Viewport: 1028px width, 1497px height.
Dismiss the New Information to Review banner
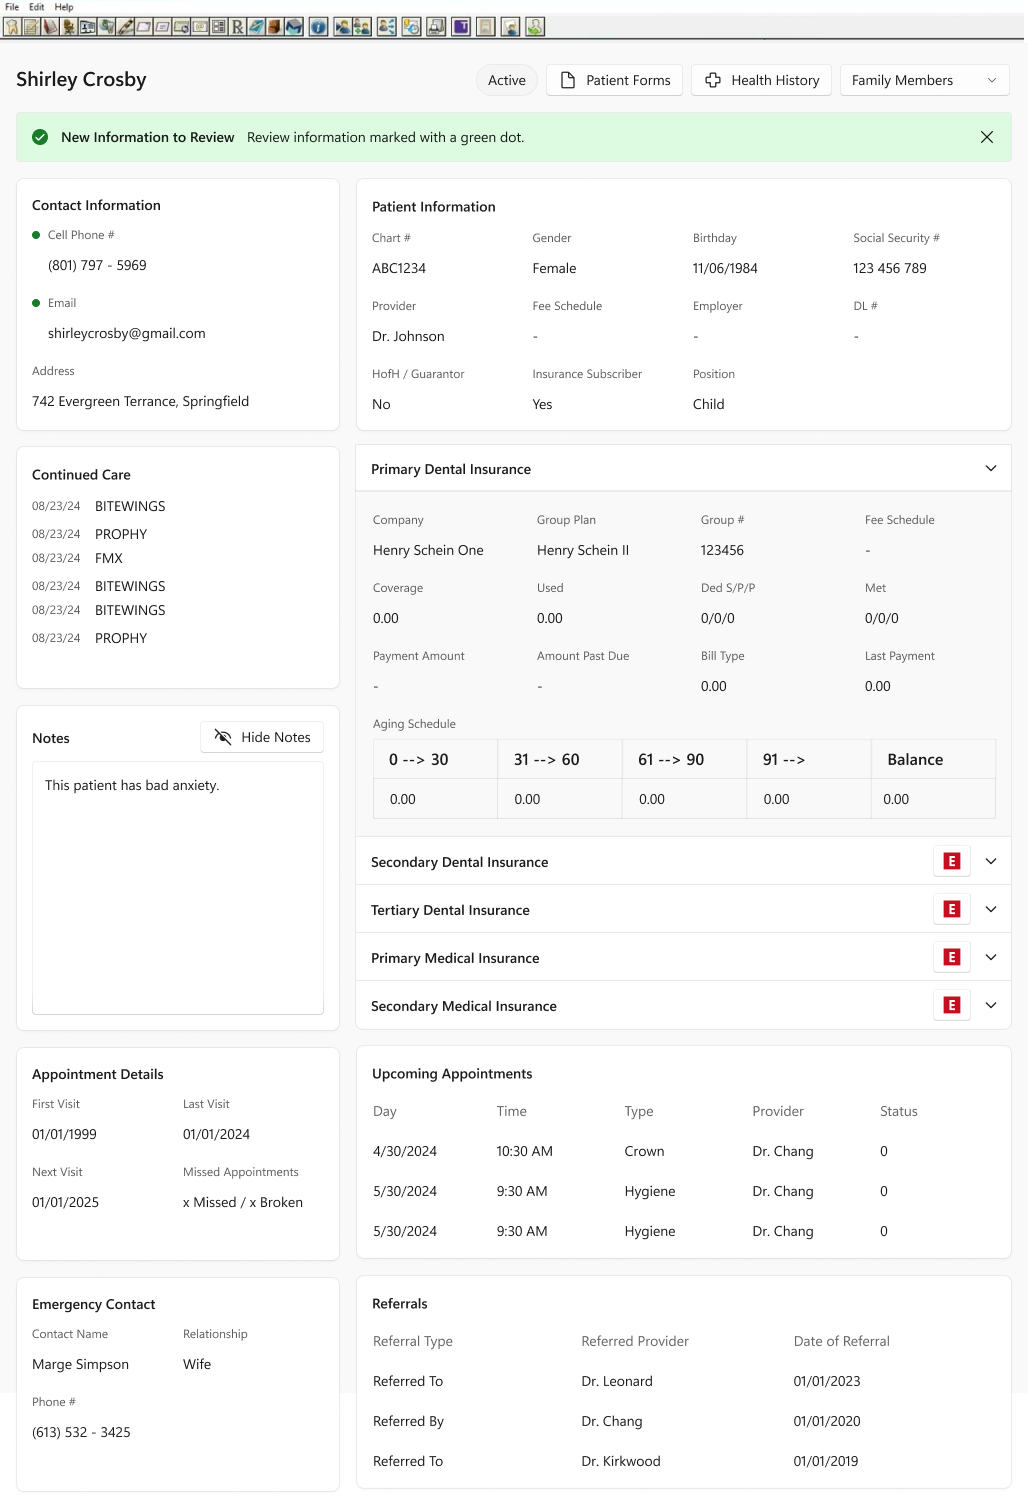(986, 137)
